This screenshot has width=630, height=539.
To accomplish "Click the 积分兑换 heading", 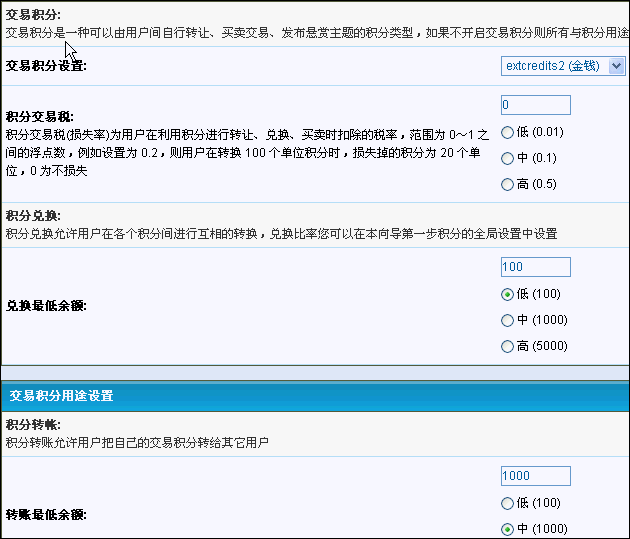I will click(x=33, y=216).
